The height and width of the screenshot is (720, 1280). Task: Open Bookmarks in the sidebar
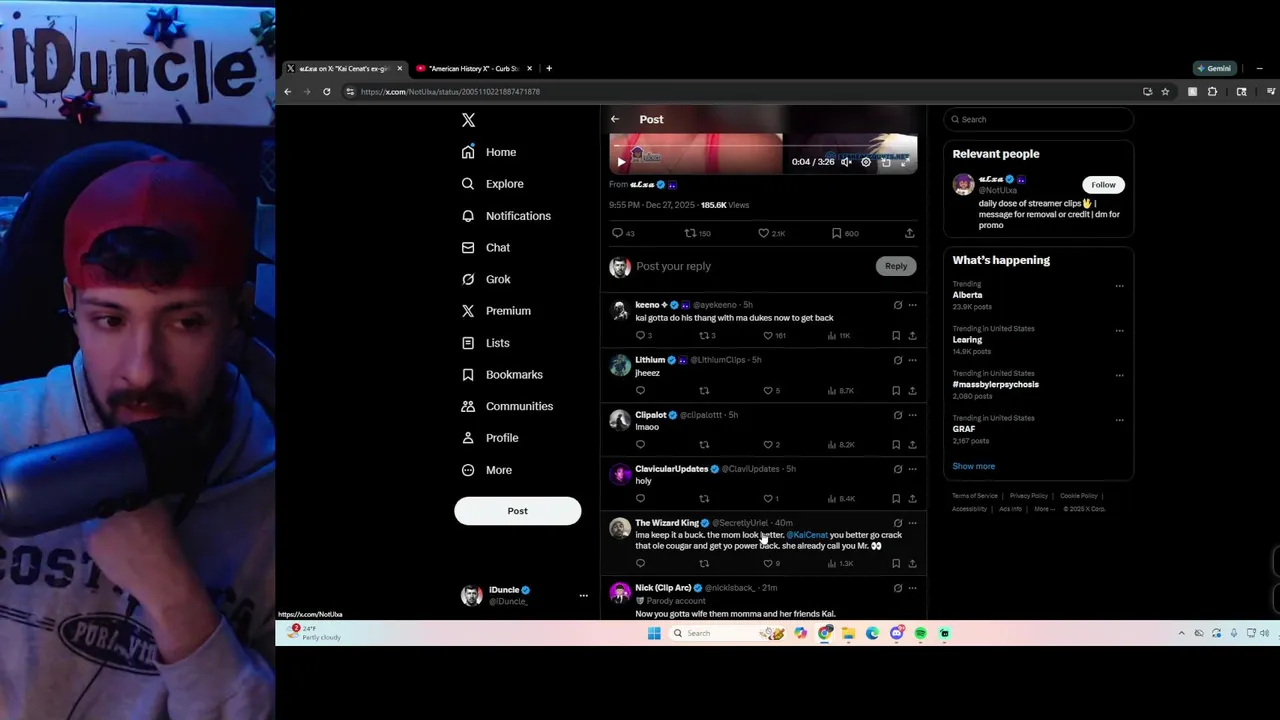pyautogui.click(x=502, y=375)
